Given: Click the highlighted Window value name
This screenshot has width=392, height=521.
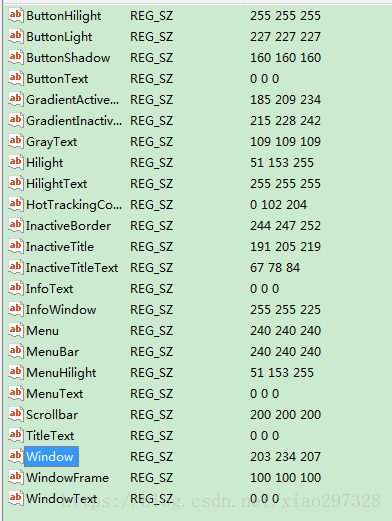Looking at the screenshot, I should tap(50, 457).
